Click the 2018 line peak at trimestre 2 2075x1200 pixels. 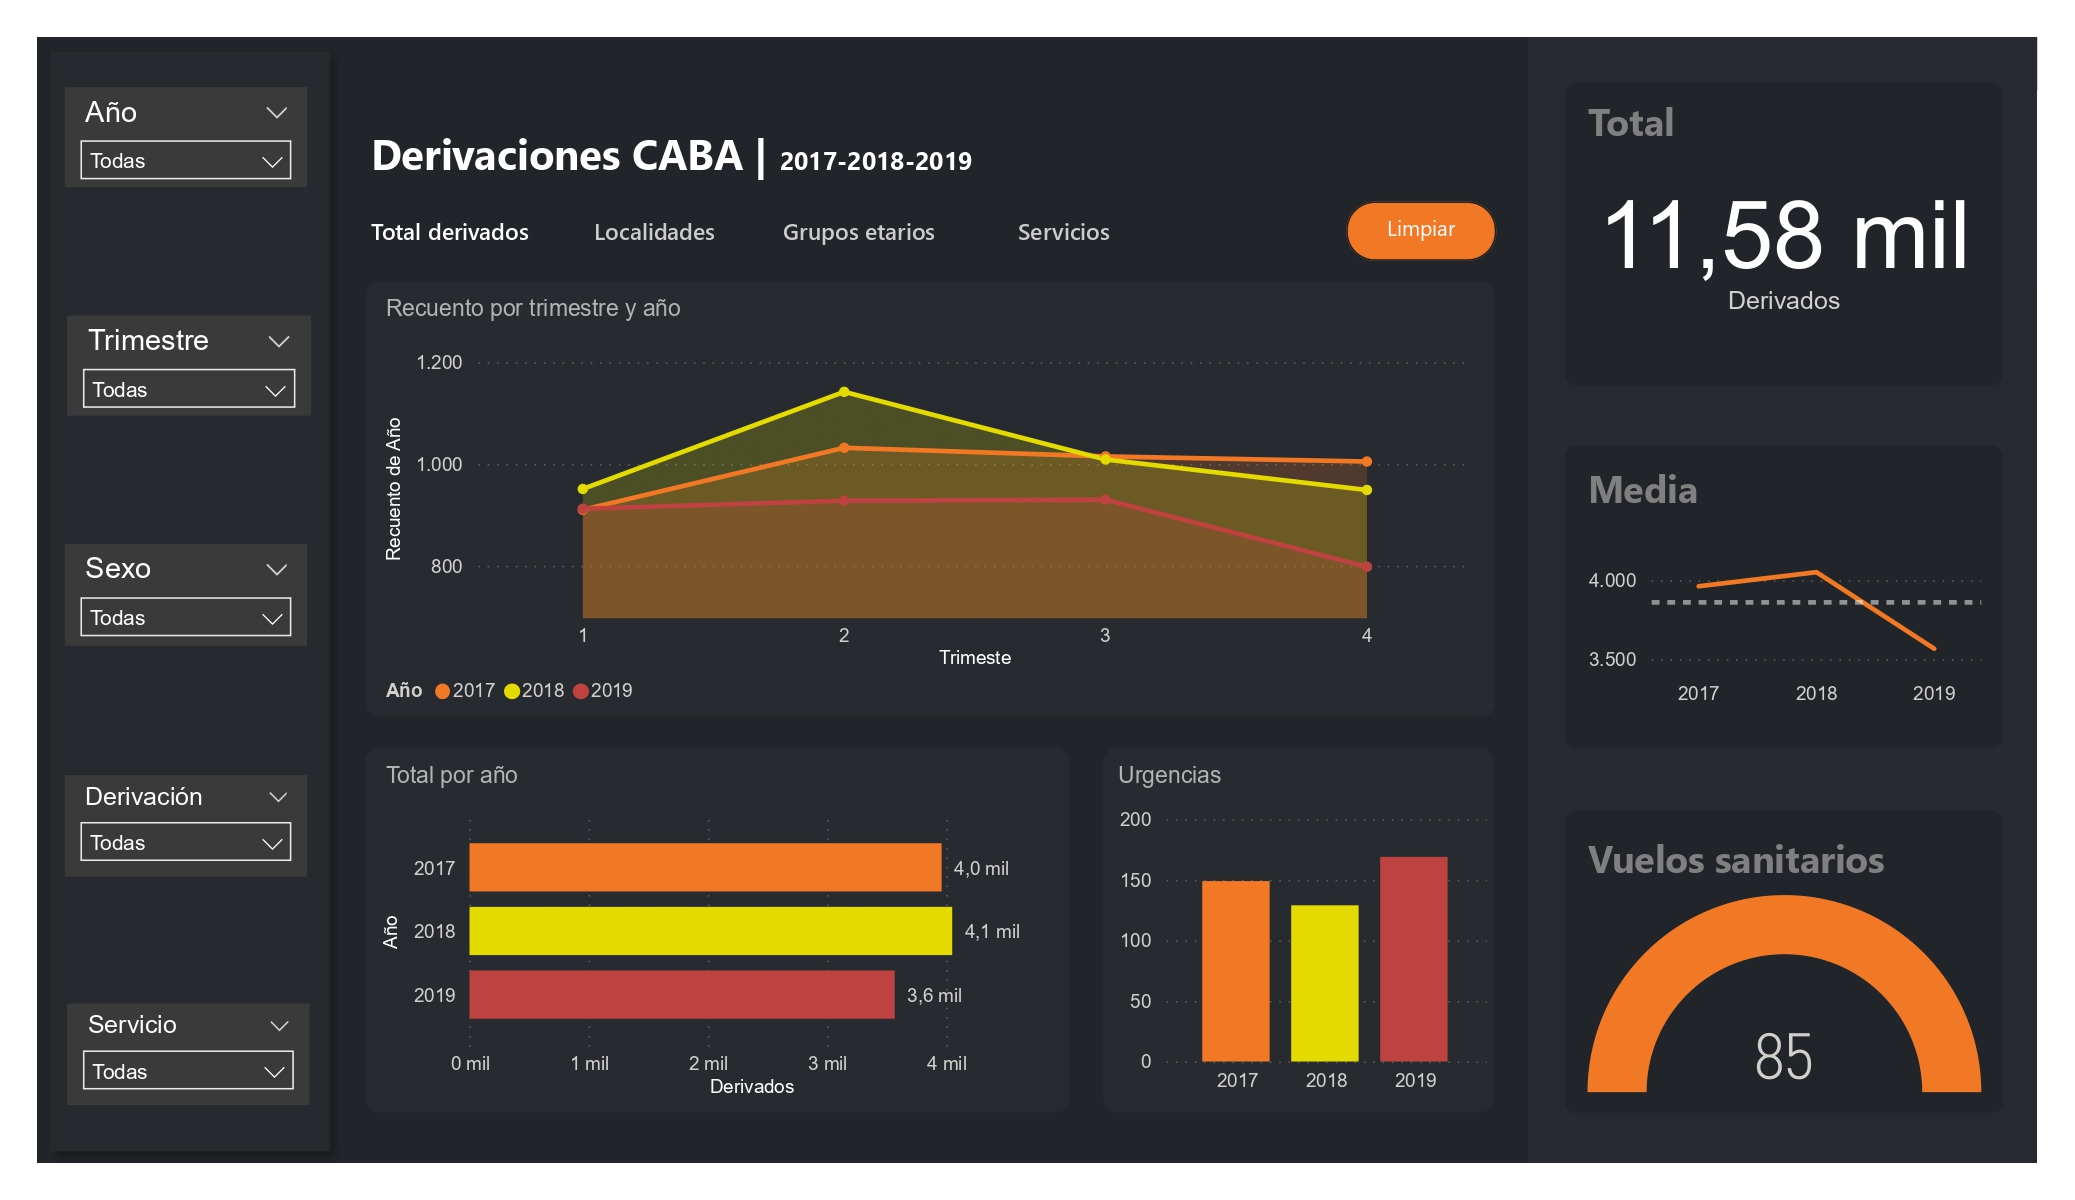coord(843,392)
